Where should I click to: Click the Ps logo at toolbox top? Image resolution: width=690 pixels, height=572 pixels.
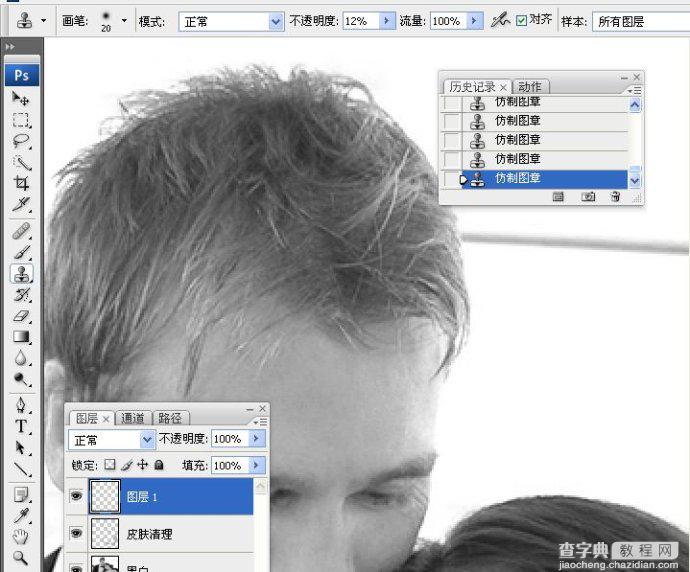(22, 75)
